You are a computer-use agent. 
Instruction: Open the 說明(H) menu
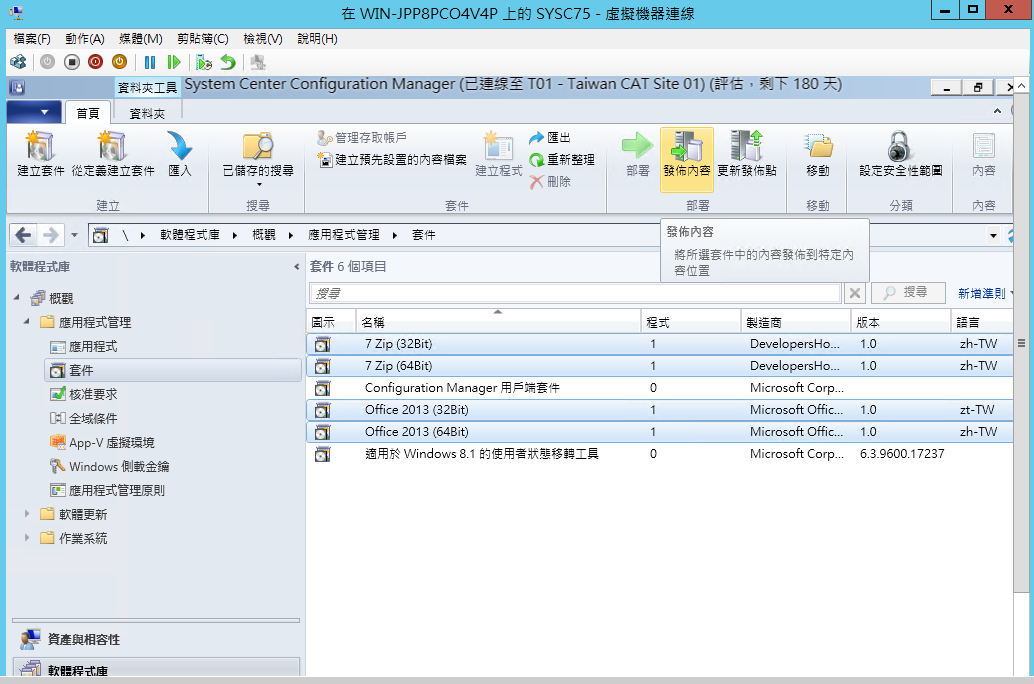click(x=317, y=39)
